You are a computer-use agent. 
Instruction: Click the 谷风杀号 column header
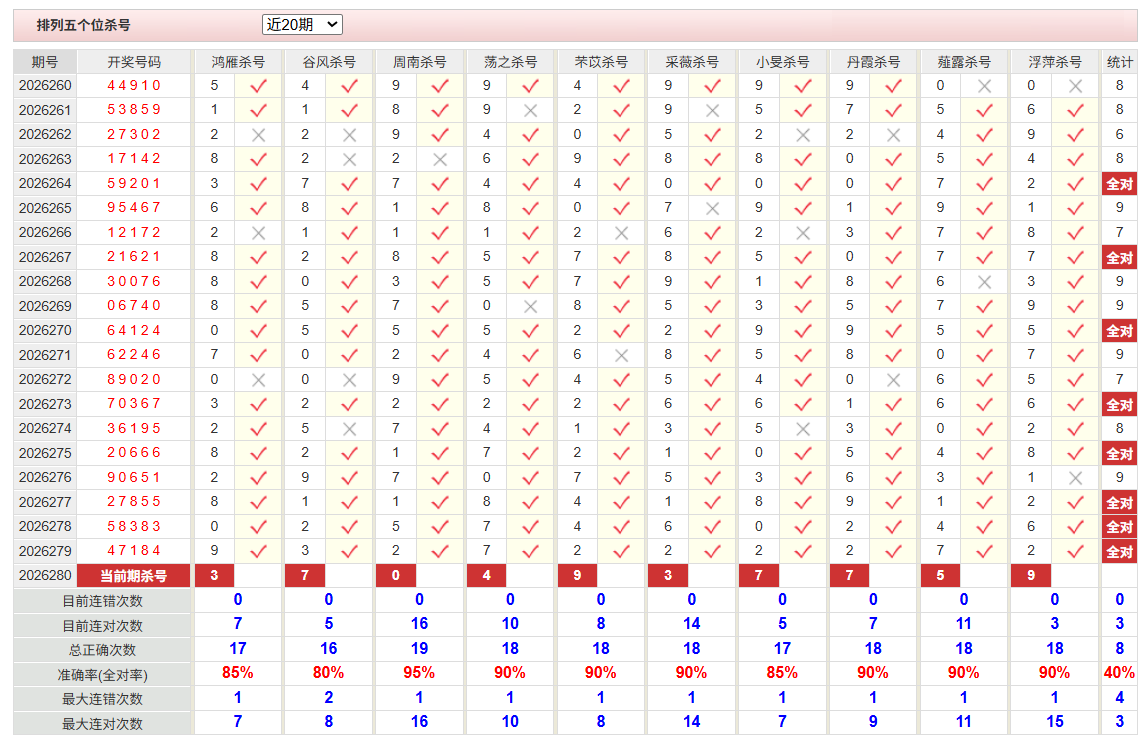tap(329, 62)
